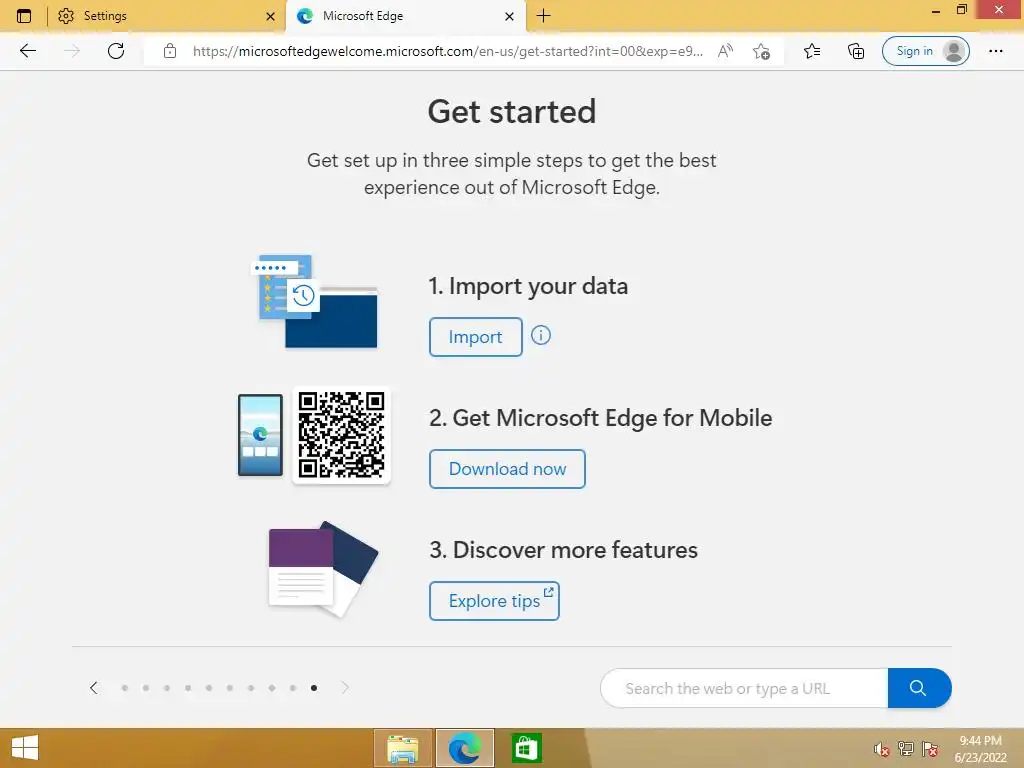Close the Microsoft Edge tab
Screen dimensions: 1024x768
(x=509, y=16)
